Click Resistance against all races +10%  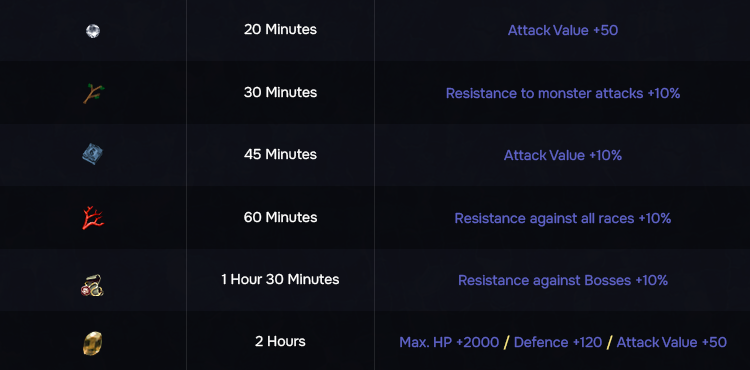click(x=563, y=218)
